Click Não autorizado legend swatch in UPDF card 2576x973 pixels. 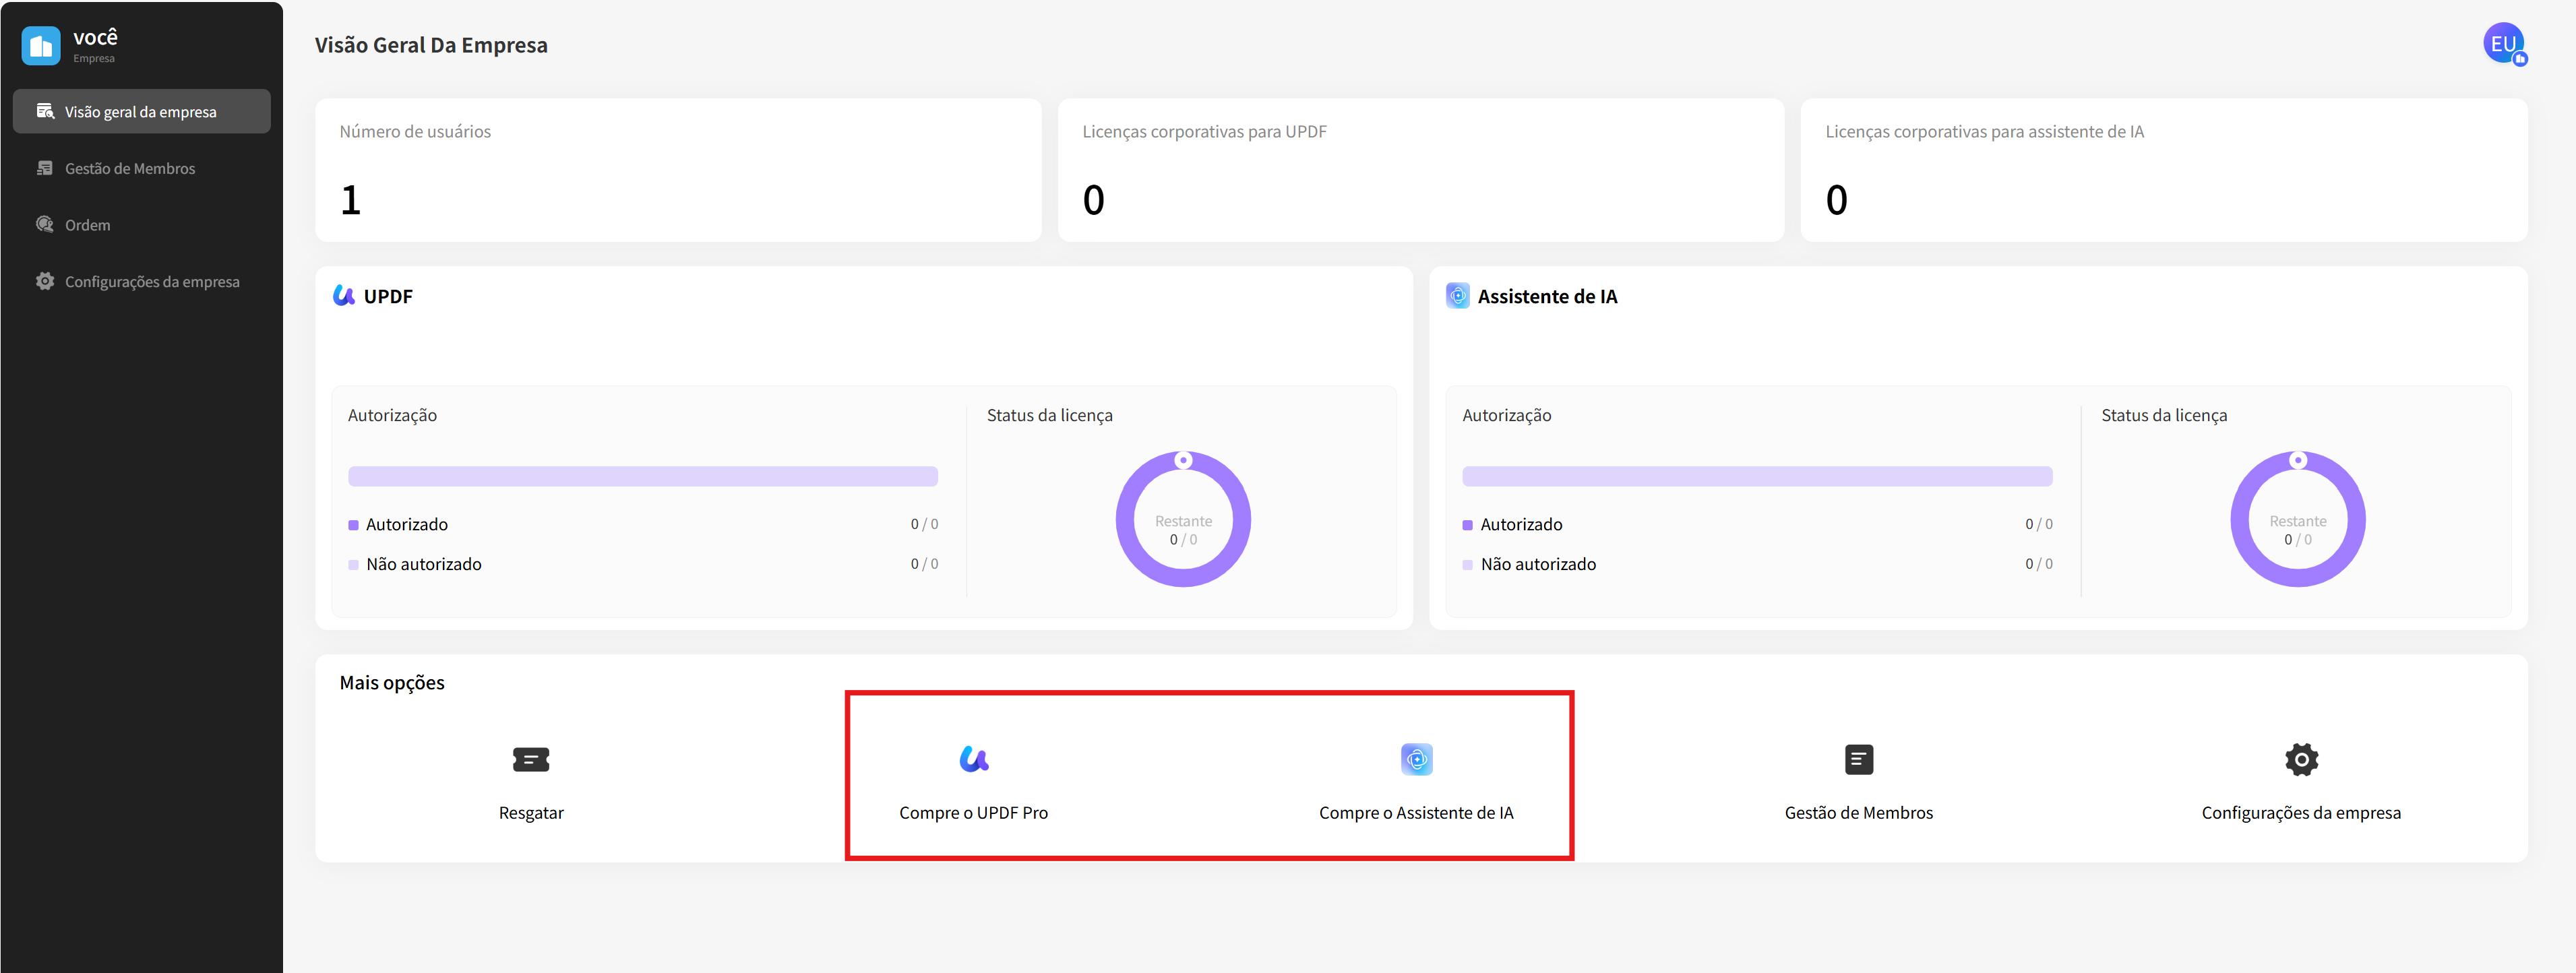[x=353, y=565]
